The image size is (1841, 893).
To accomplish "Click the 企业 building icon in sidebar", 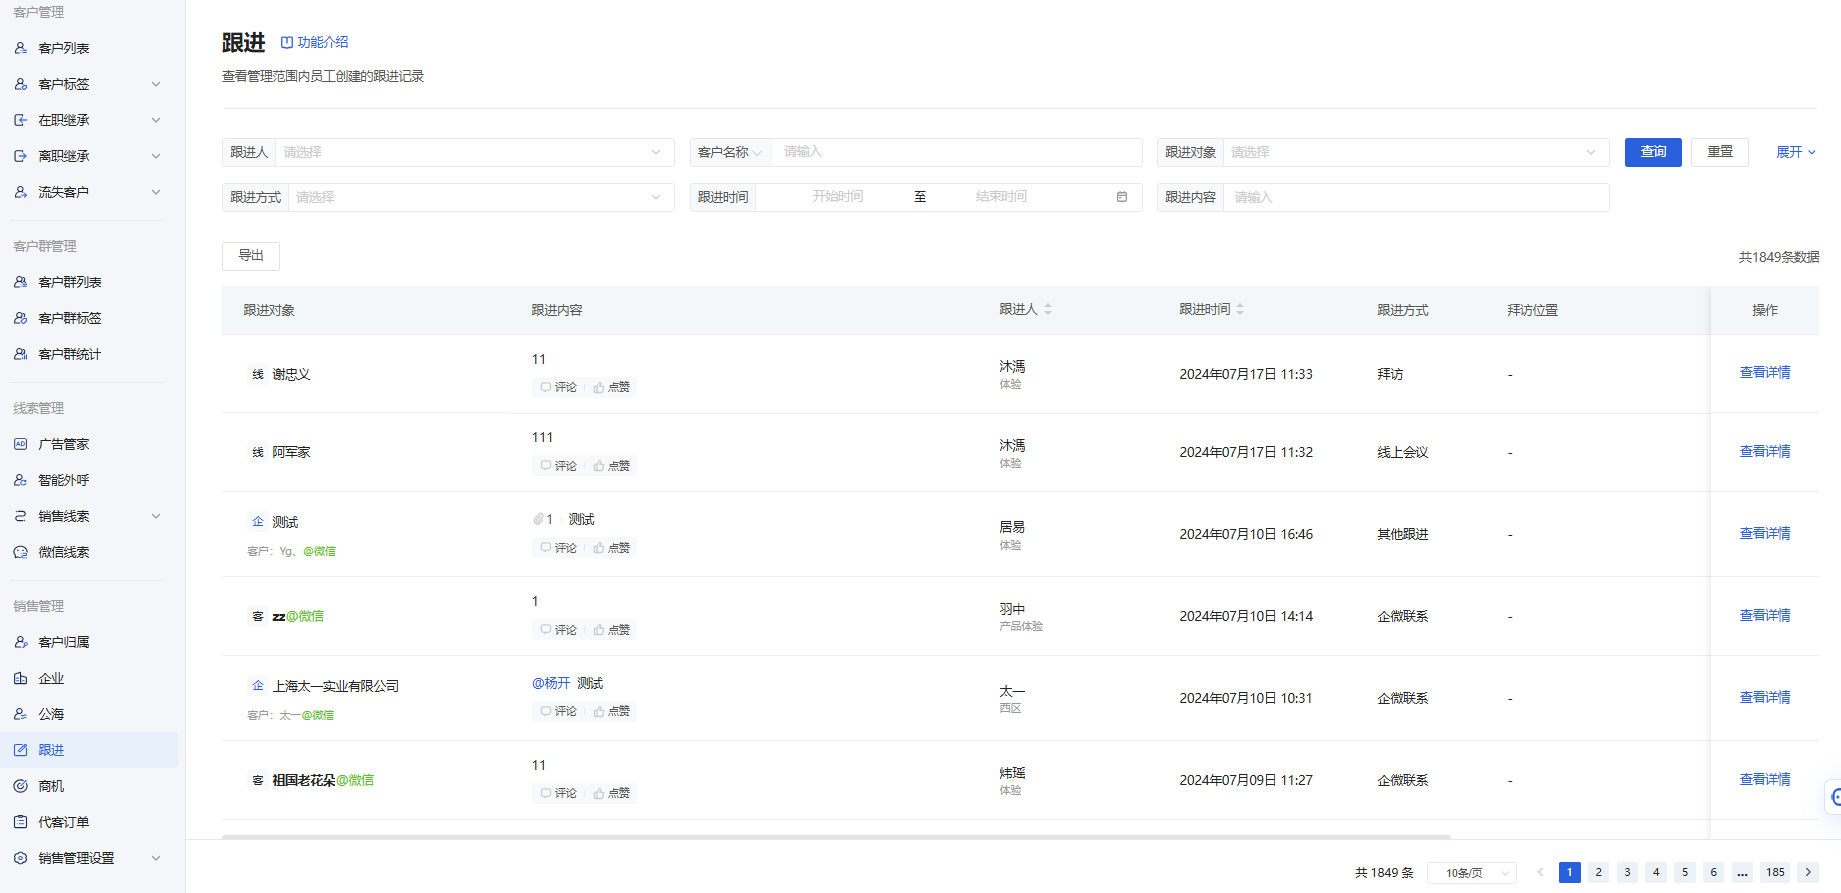I will pos(20,678).
